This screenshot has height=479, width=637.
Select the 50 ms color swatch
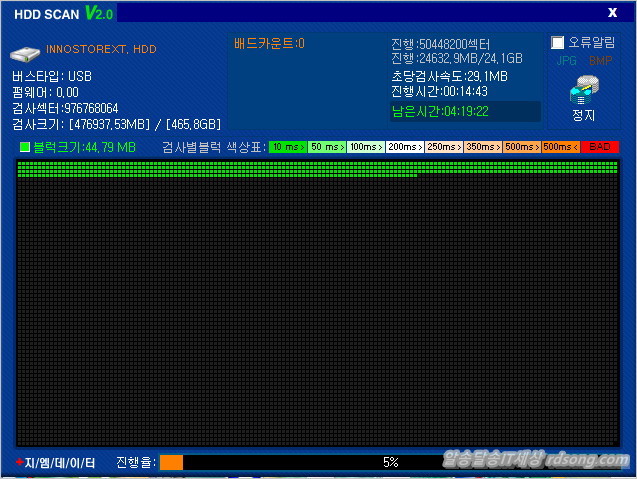(x=327, y=147)
